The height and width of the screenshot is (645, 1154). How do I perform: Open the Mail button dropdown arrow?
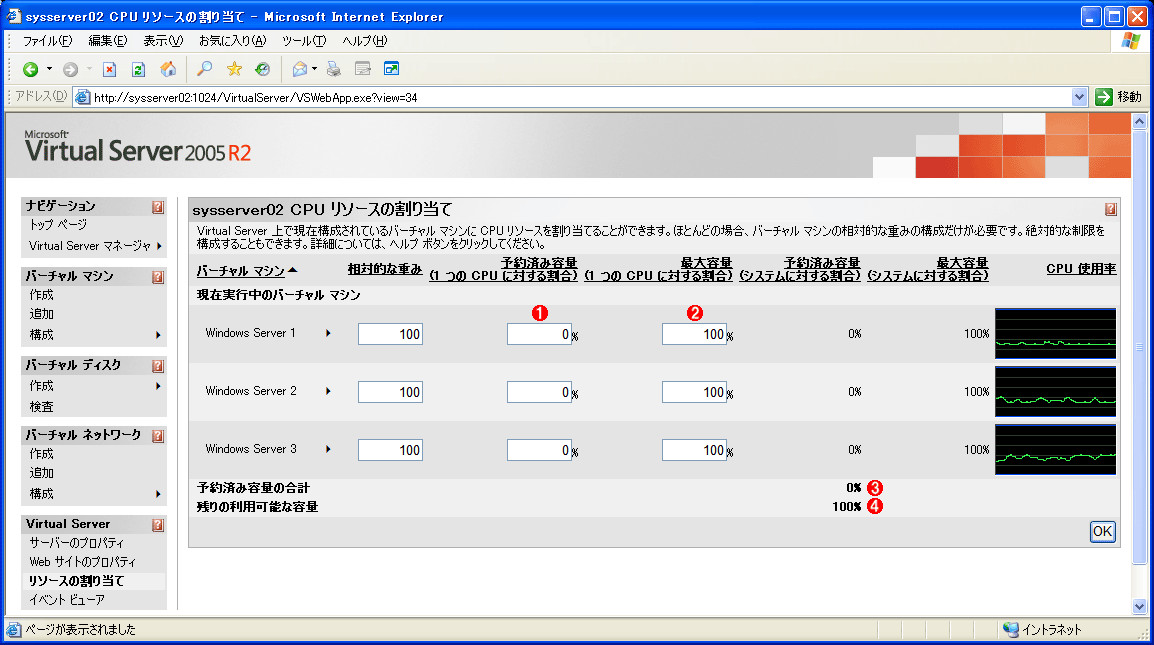314,69
